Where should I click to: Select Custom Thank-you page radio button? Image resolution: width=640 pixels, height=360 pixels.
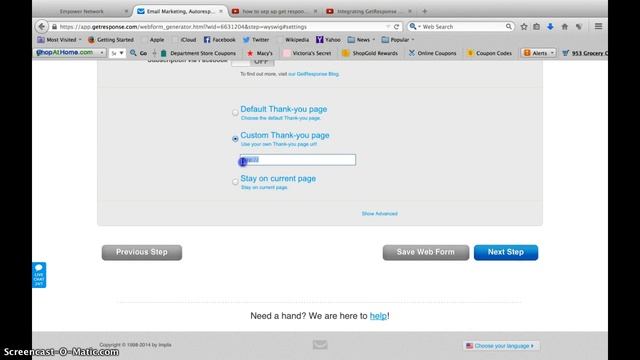click(235, 139)
